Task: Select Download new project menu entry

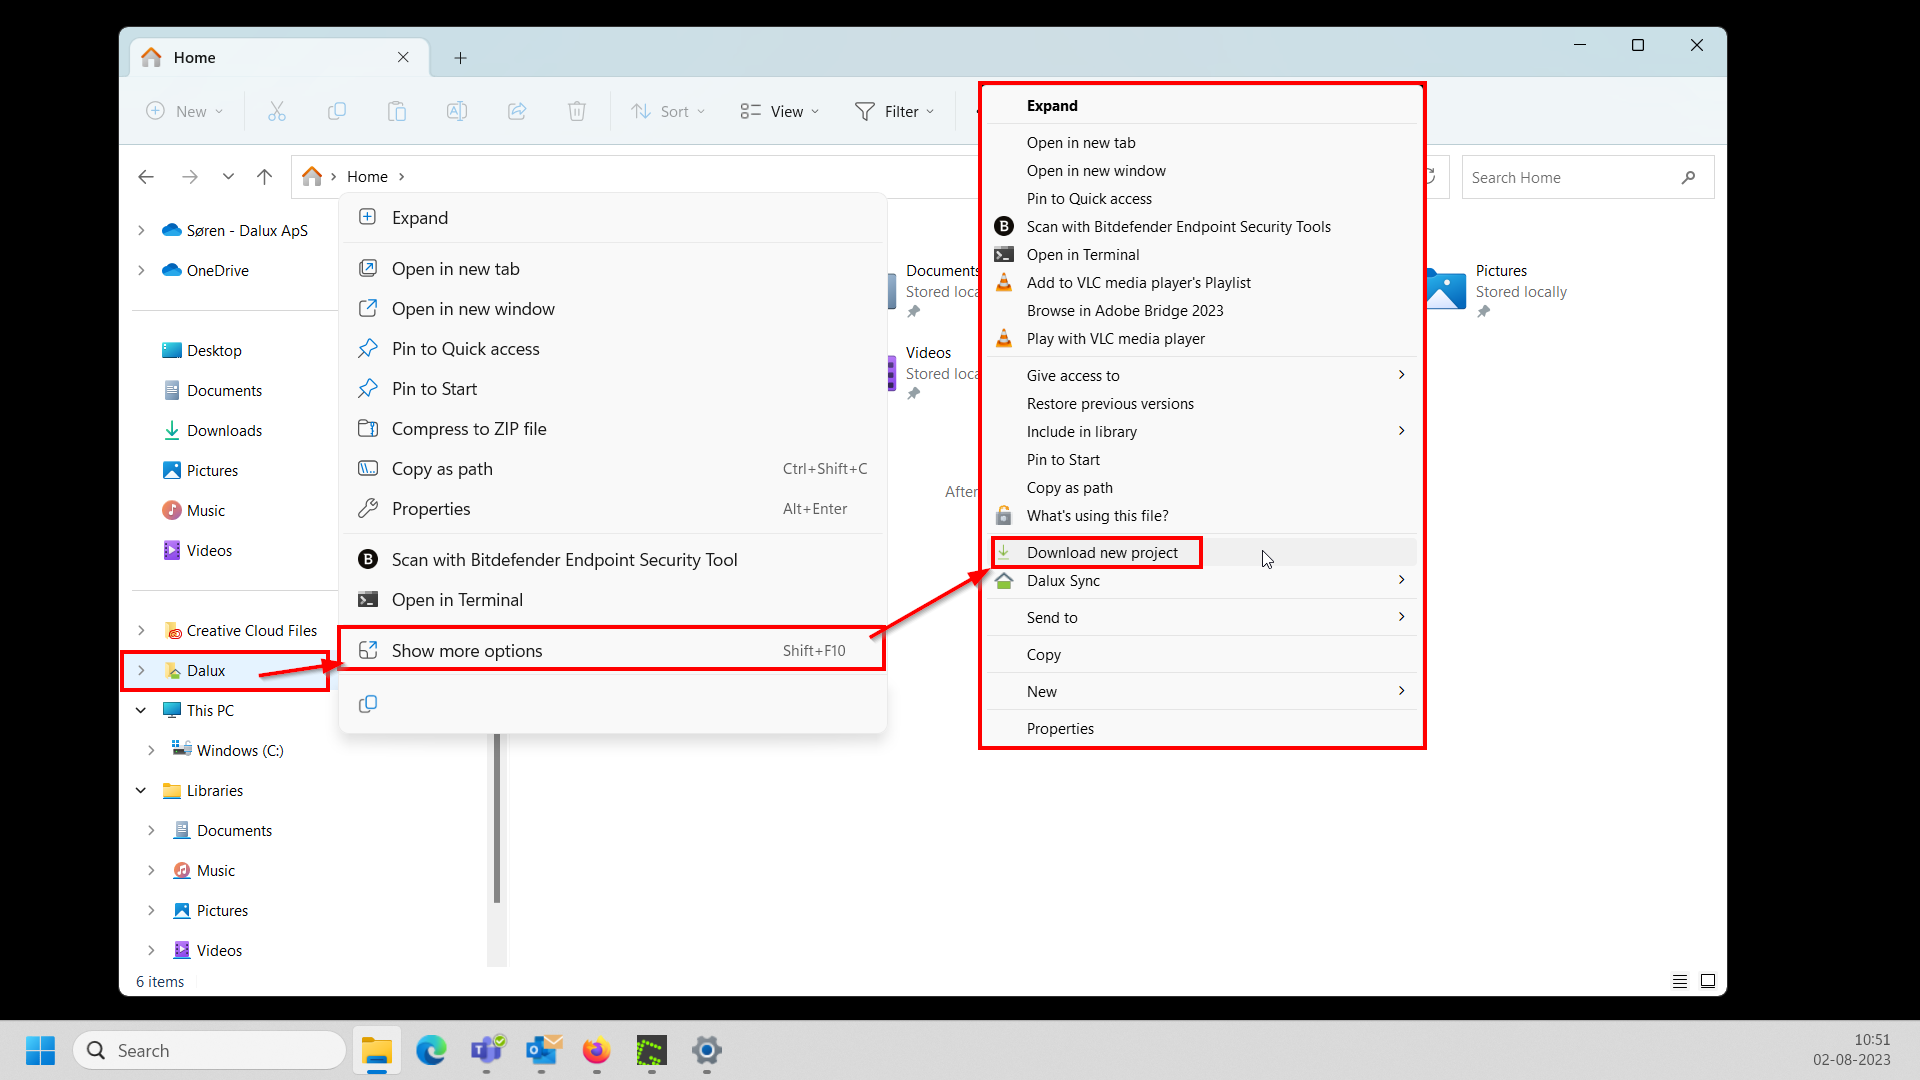Action: (x=1102, y=553)
